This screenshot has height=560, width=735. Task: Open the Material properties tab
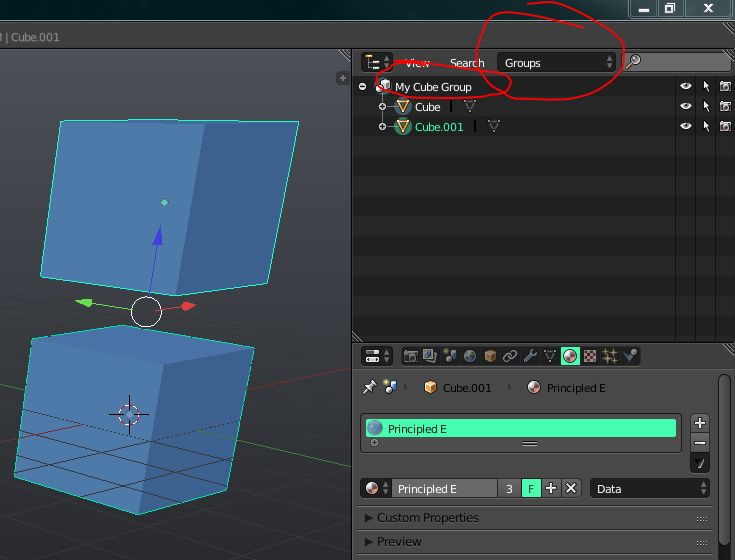tap(570, 357)
